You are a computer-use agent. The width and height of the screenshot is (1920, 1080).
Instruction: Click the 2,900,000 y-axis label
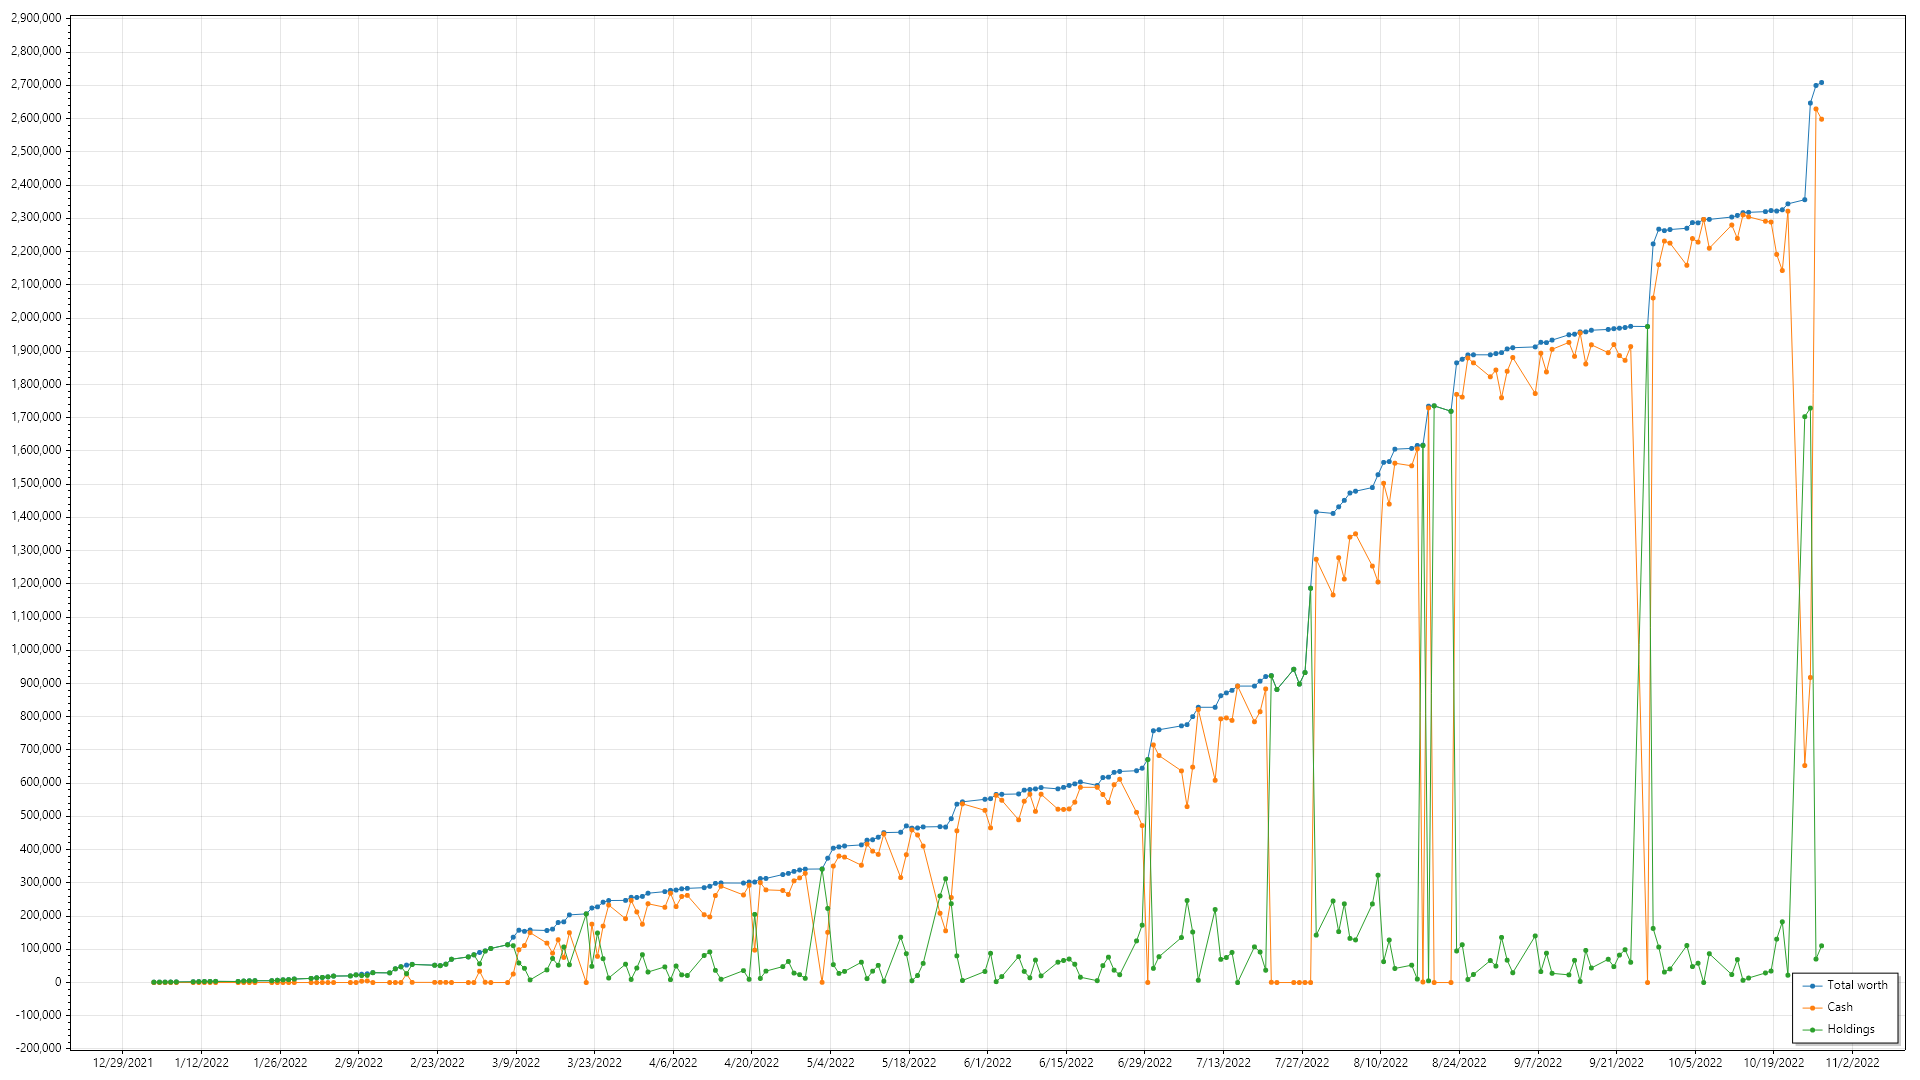tap(35, 18)
